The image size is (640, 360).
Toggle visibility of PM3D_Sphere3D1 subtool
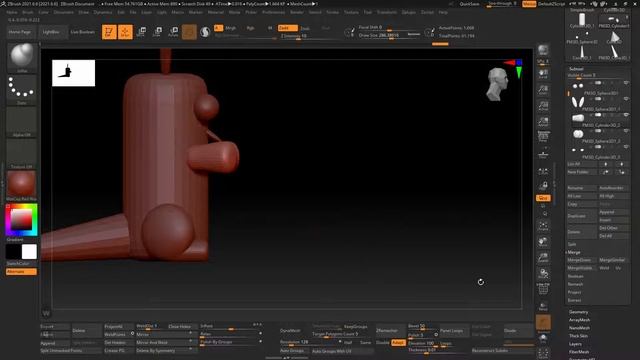[626, 83]
